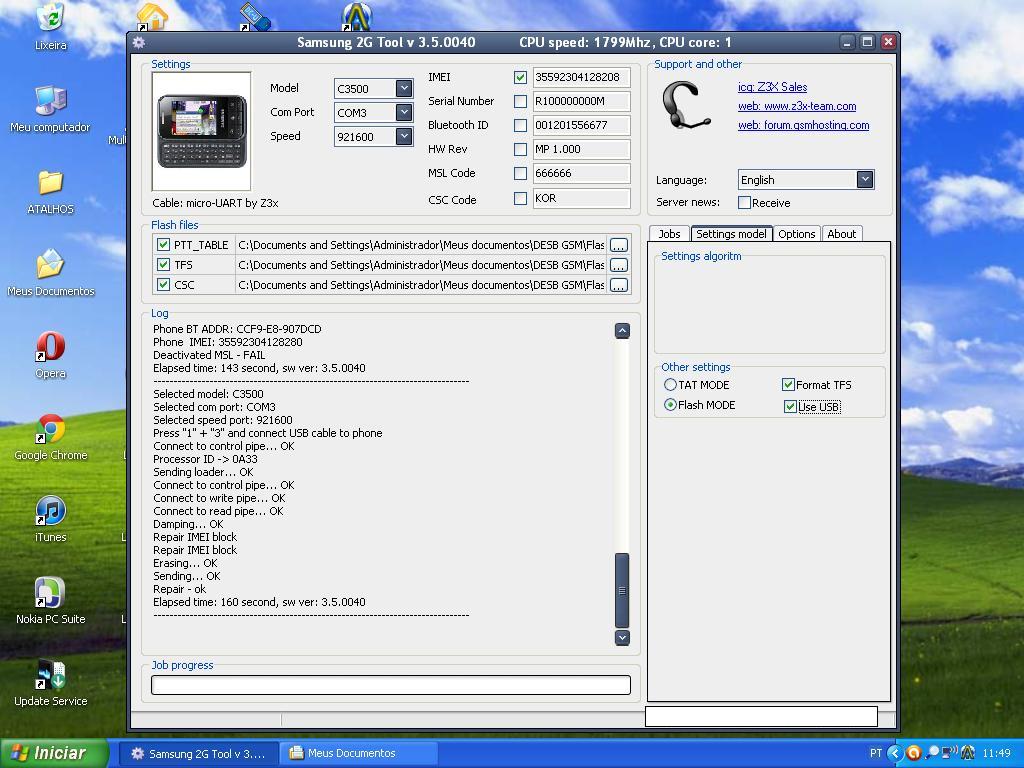This screenshot has width=1024, height=768.
Task: Toggle the Use USB checkbox
Action: [790, 407]
